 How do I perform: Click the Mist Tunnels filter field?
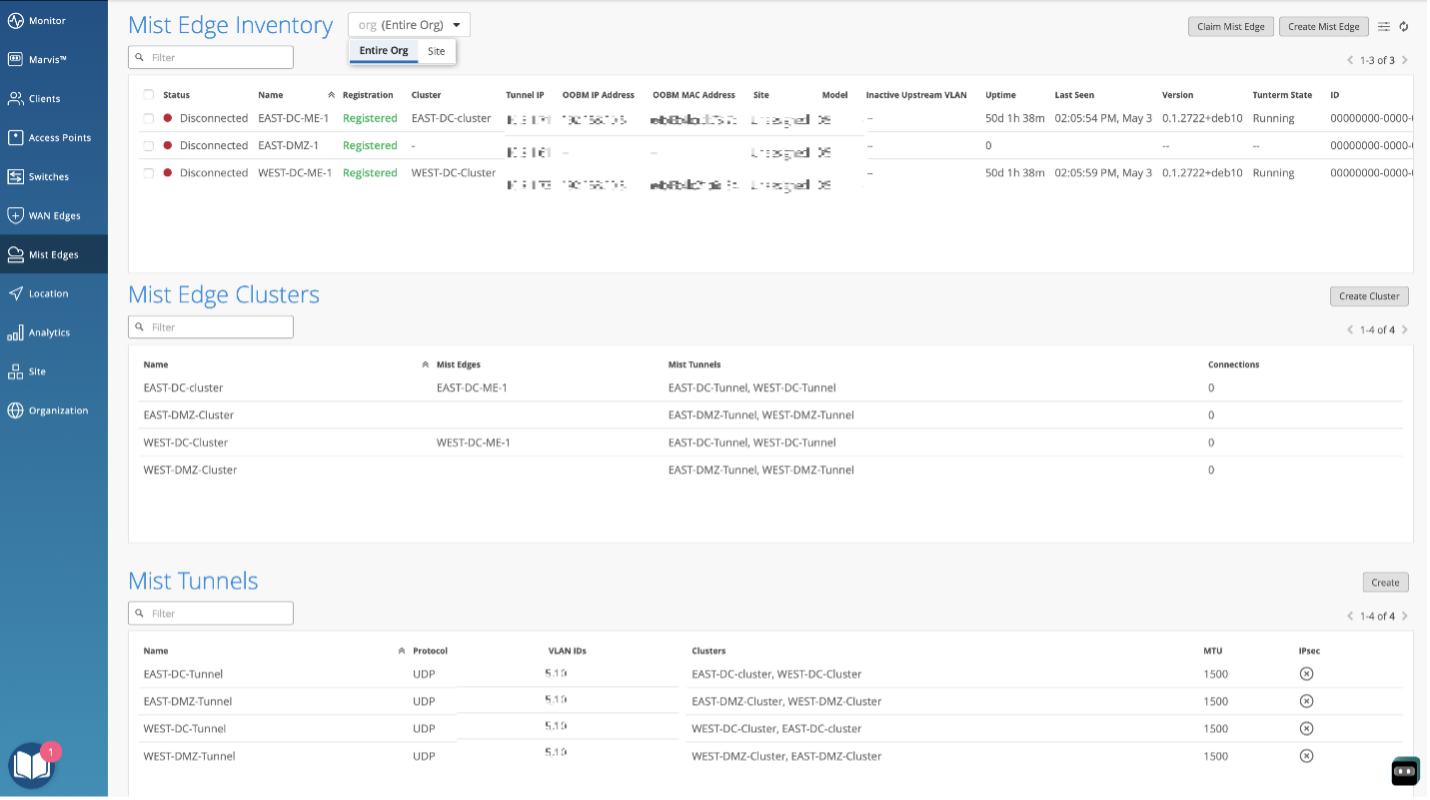(211, 613)
